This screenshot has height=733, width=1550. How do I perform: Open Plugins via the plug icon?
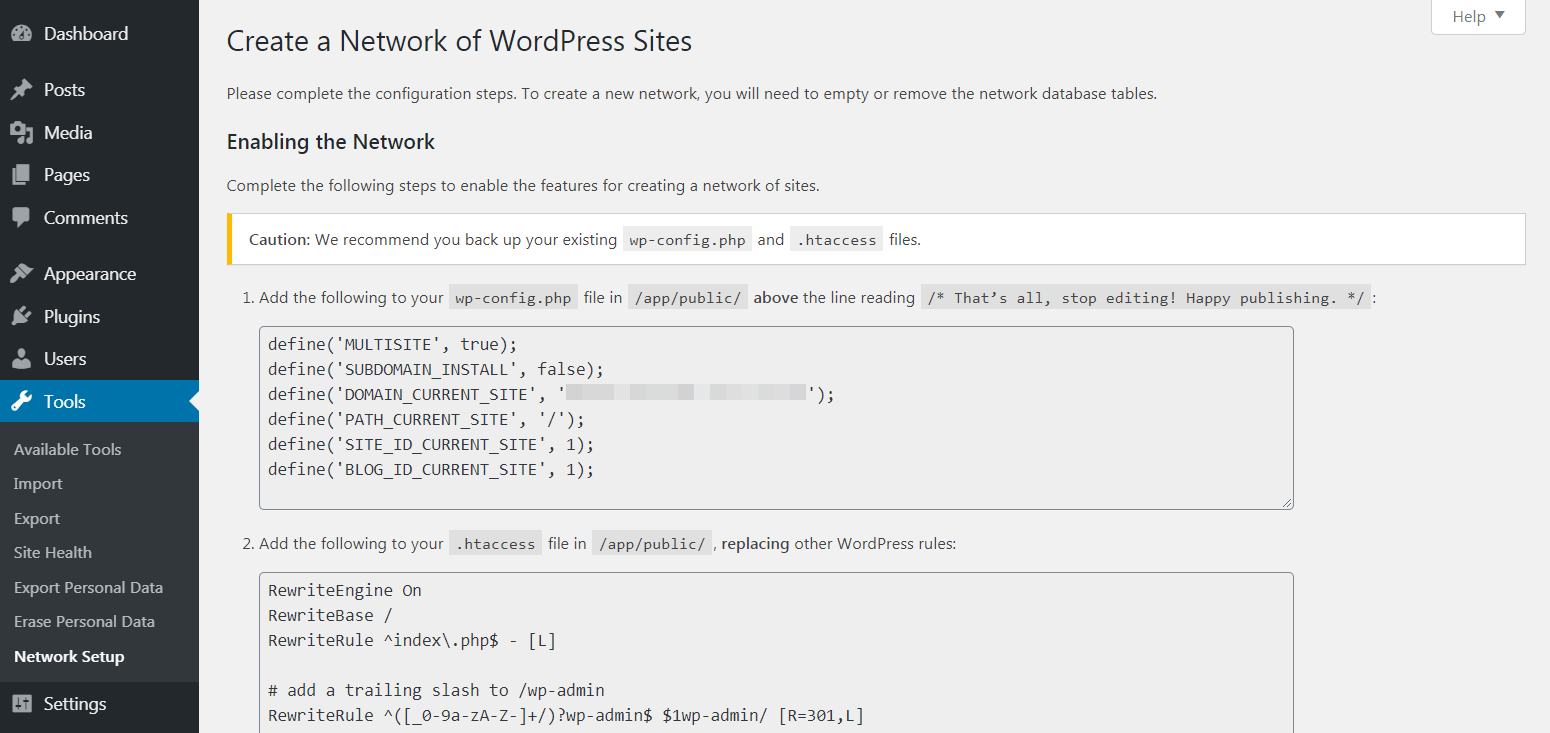tap(22, 316)
